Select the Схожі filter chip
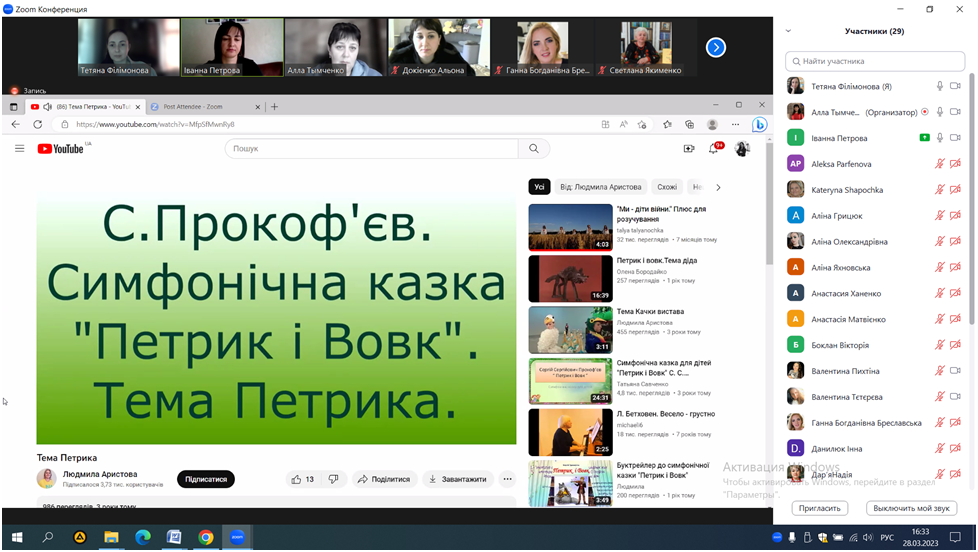This screenshot has height=552, width=978. [666, 187]
